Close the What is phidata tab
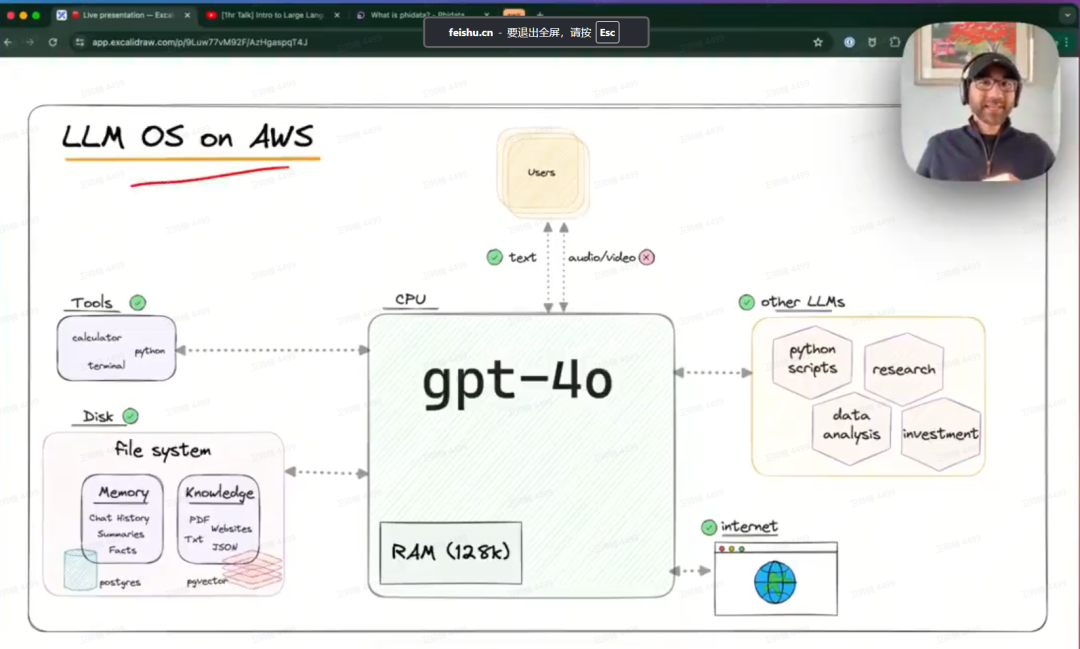Image resolution: width=1080 pixels, height=649 pixels. click(x=486, y=14)
